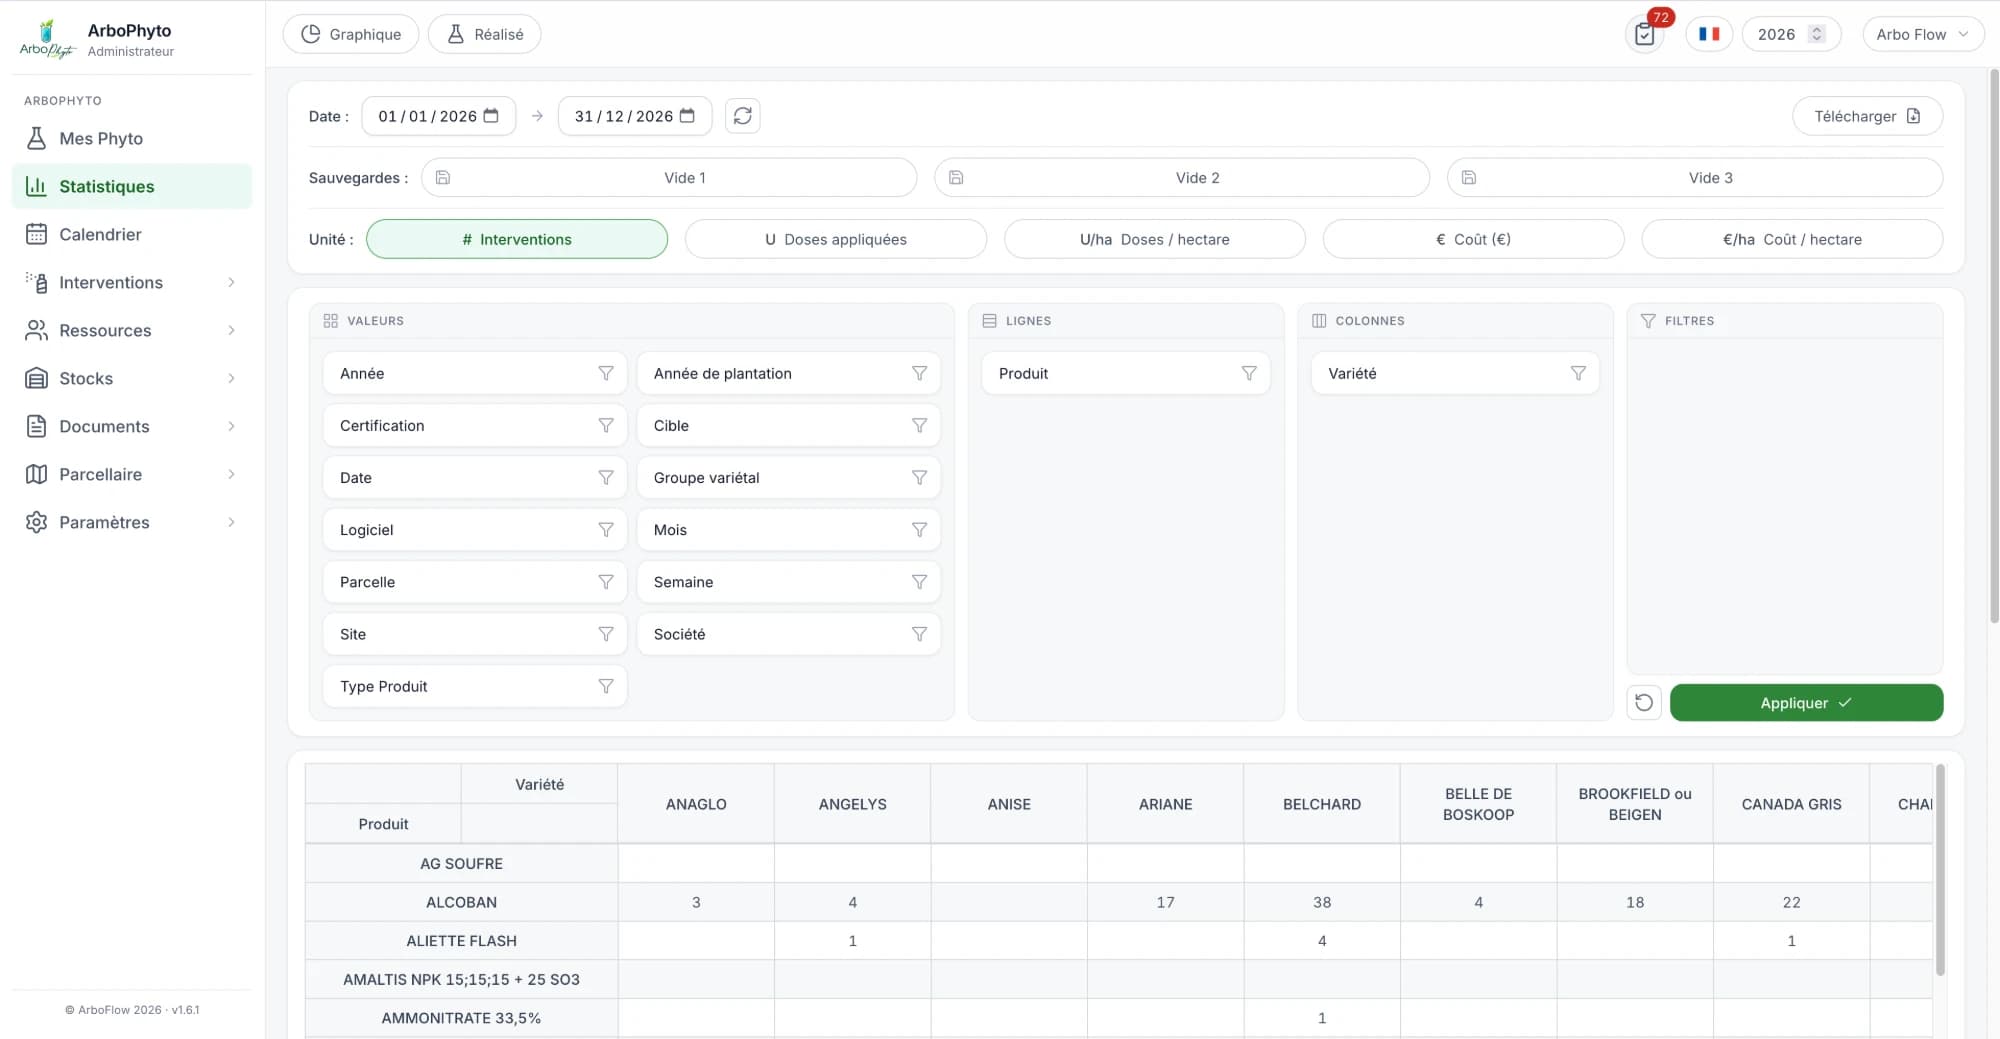This screenshot has height=1039, width=2000.
Task: Click the green Appliquer button
Action: coord(1806,703)
